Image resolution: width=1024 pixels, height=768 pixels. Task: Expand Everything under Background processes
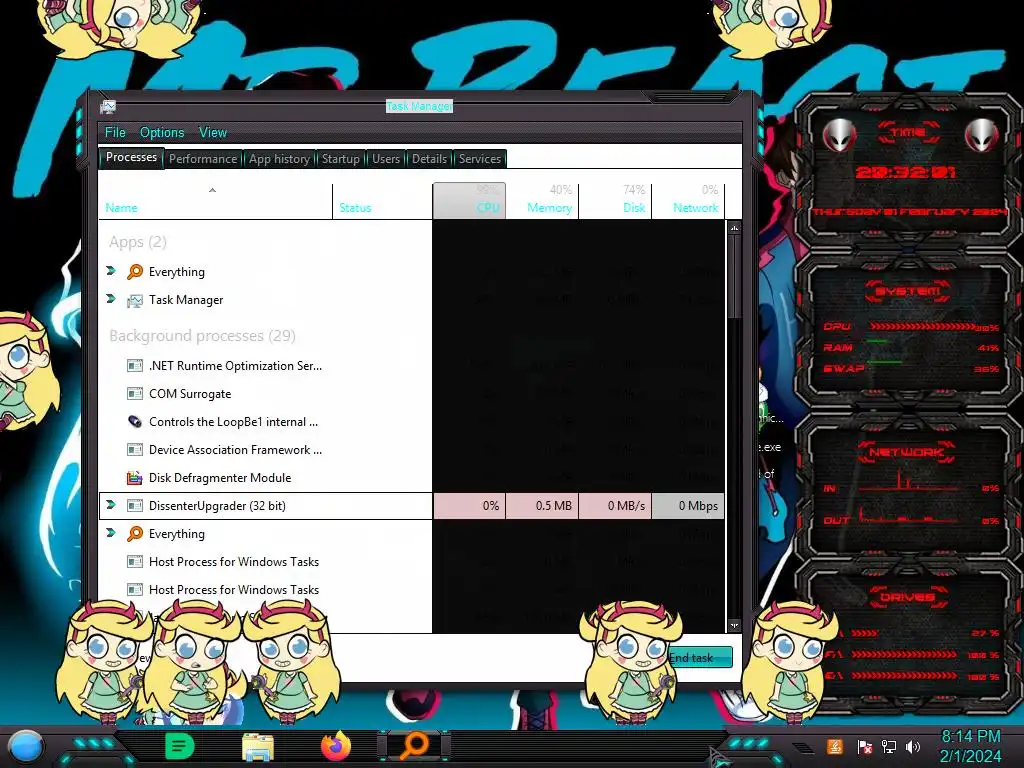[111, 533]
